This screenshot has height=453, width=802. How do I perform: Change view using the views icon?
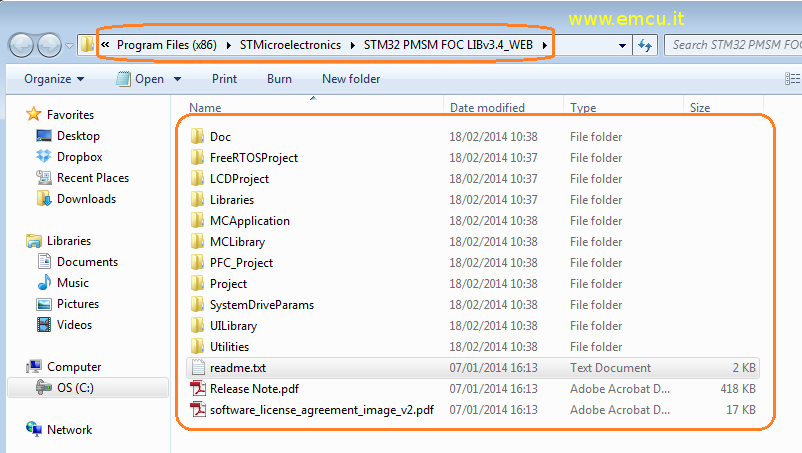(792, 79)
